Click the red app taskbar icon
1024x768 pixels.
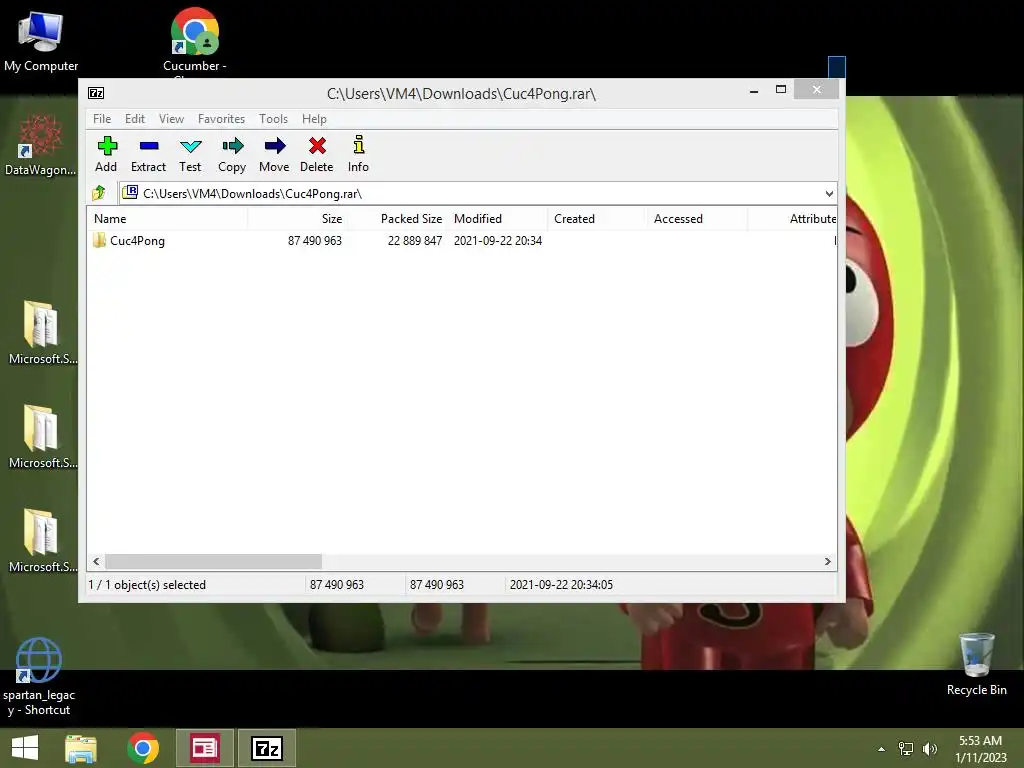click(x=204, y=748)
